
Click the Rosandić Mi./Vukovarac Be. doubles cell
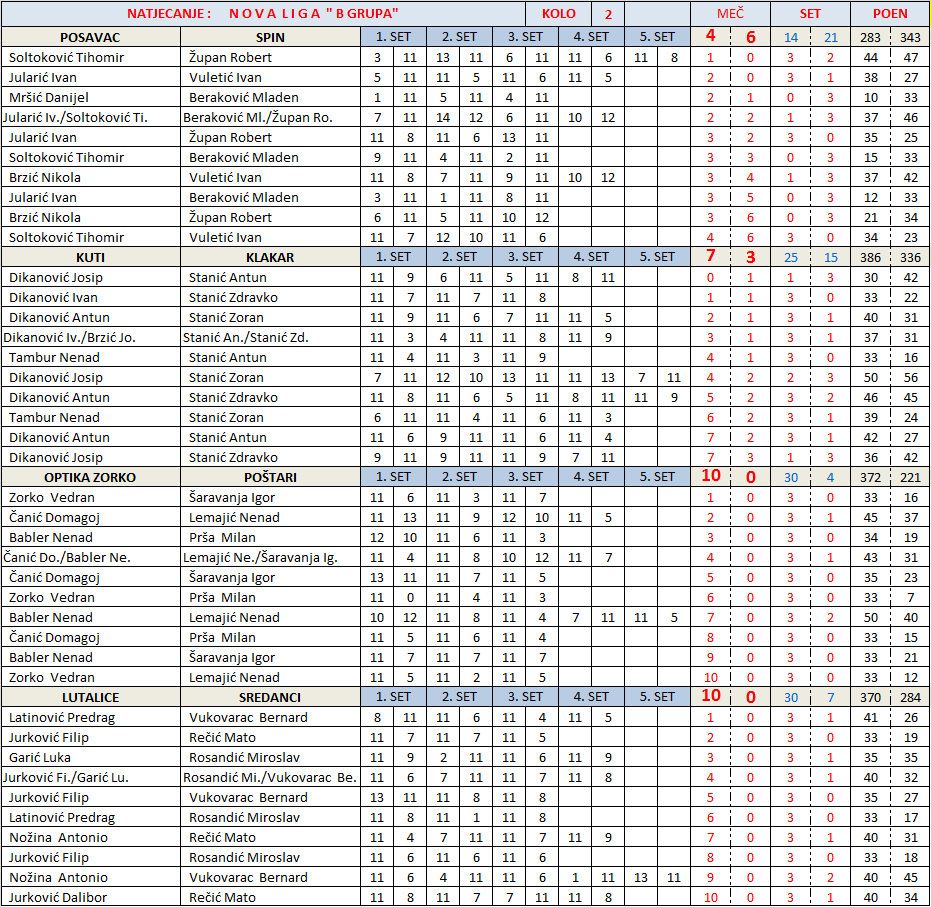coord(270,777)
